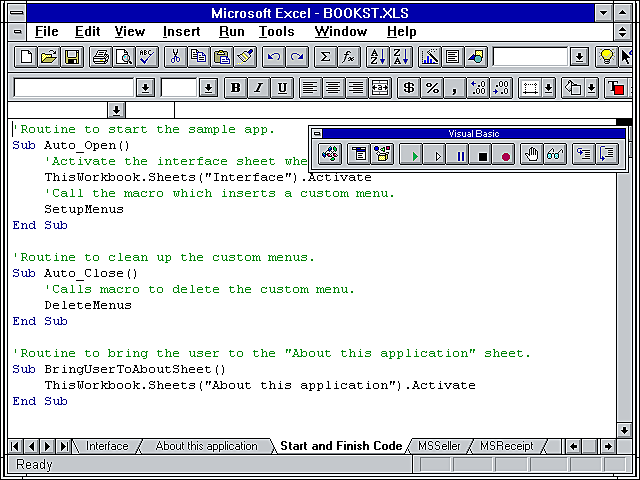The height and width of the screenshot is (480, 640).
Task: Toggle Bold formatting
Action: (x=236, y=87)
